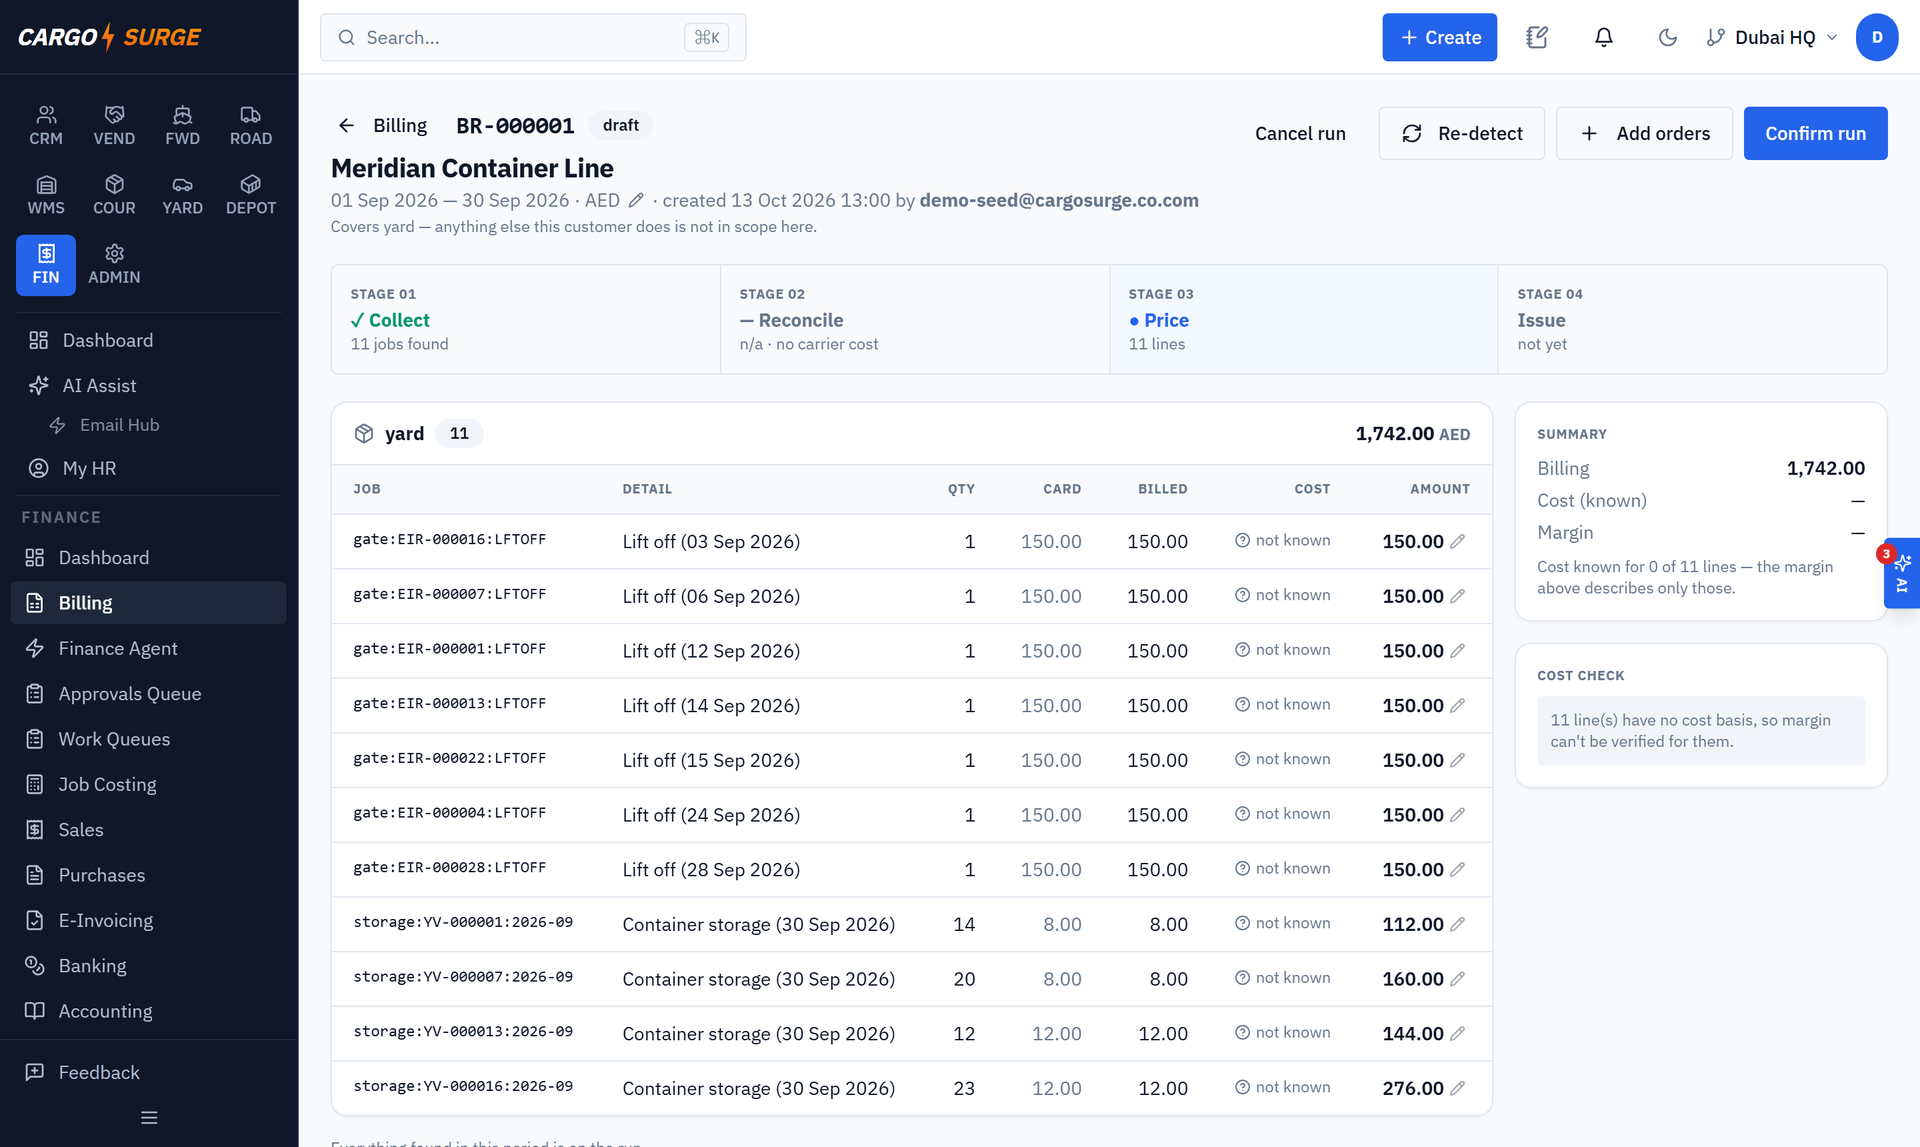Expand the Dubai HQ branch selector
This screenshot has width=1920, height=1147.
pyautogui.click(x=1772, y=37)
